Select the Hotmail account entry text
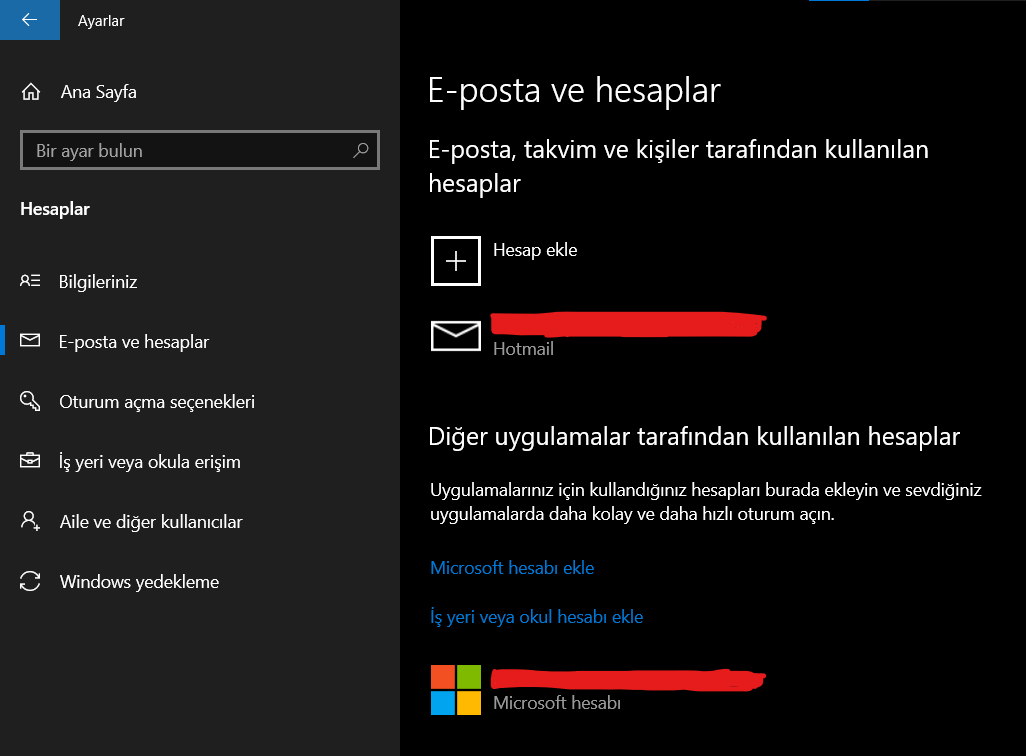1026x756 pixels. (523, 349)
